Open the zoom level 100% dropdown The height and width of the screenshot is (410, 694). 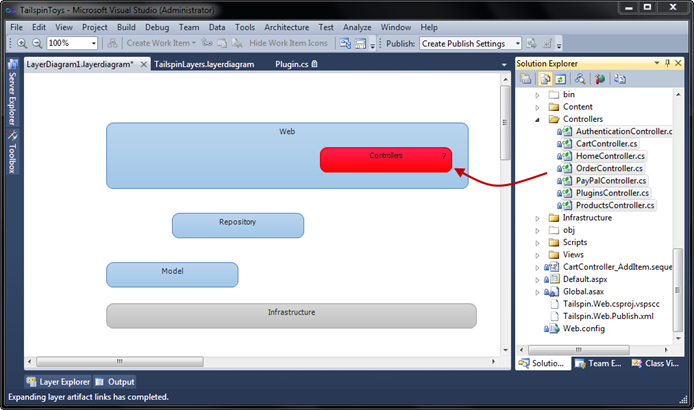pos(94,43)
